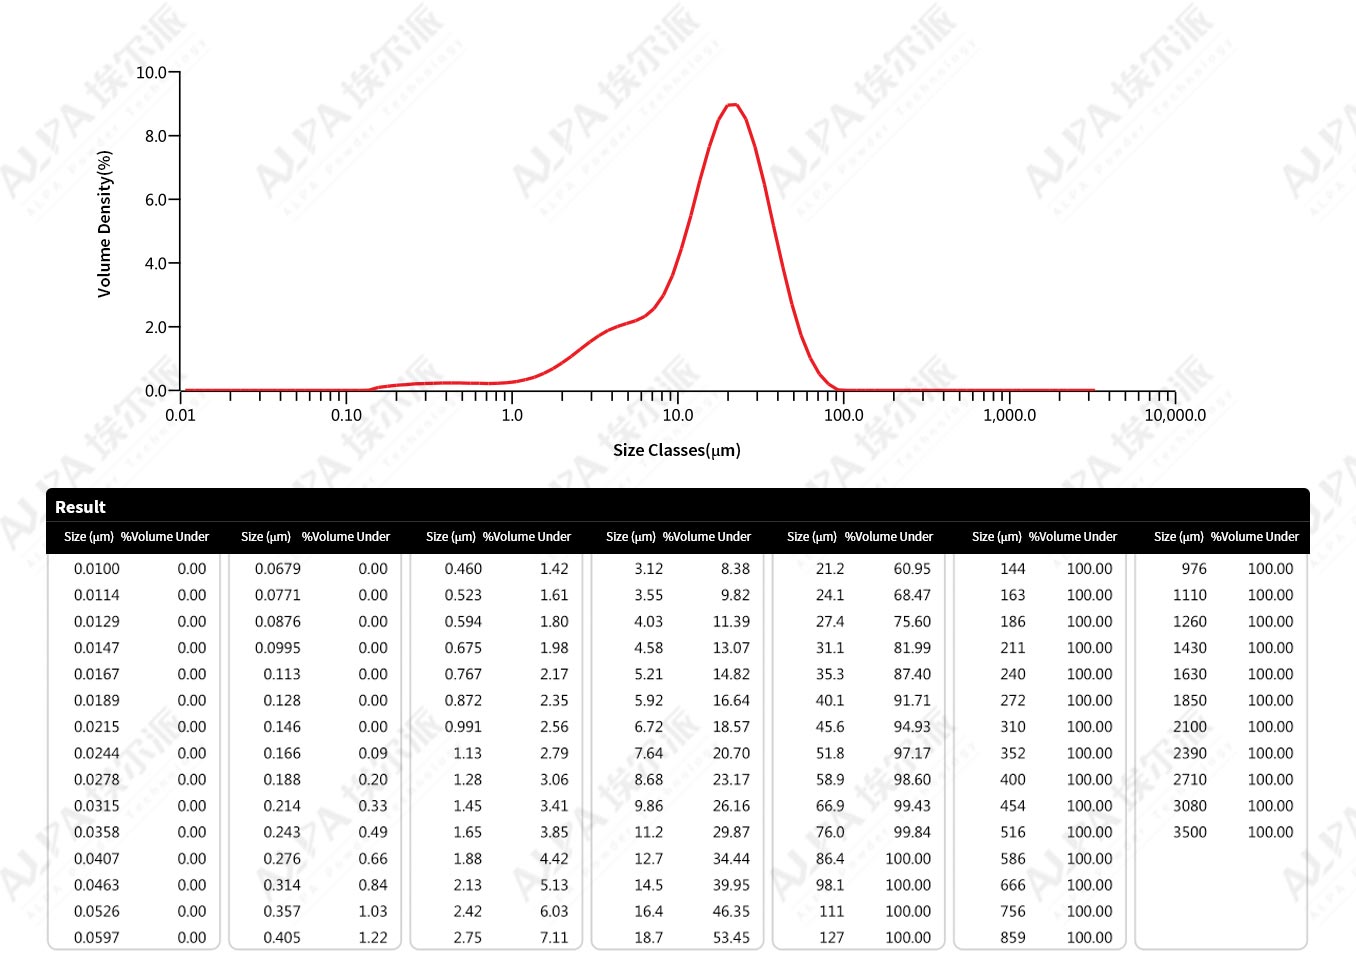Screen dimensions: 1356x980
Task: Click volume under value 20.70
Action: 731,753
